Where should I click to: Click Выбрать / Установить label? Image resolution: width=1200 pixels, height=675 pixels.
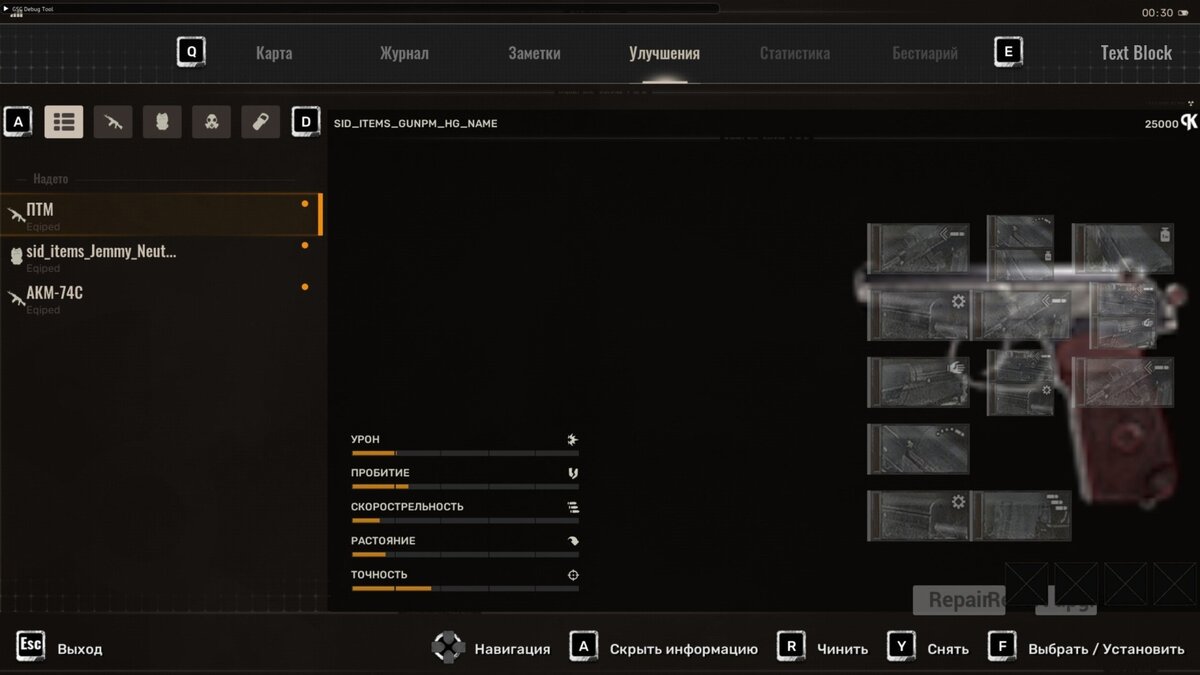pos(1106,649)
